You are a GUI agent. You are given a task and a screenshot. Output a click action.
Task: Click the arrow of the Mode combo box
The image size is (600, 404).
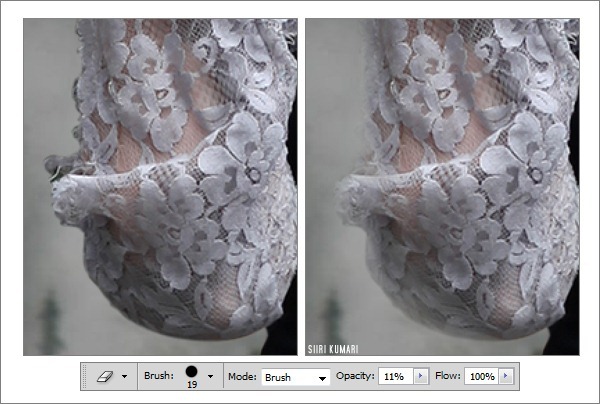click(x=322, y=378)
